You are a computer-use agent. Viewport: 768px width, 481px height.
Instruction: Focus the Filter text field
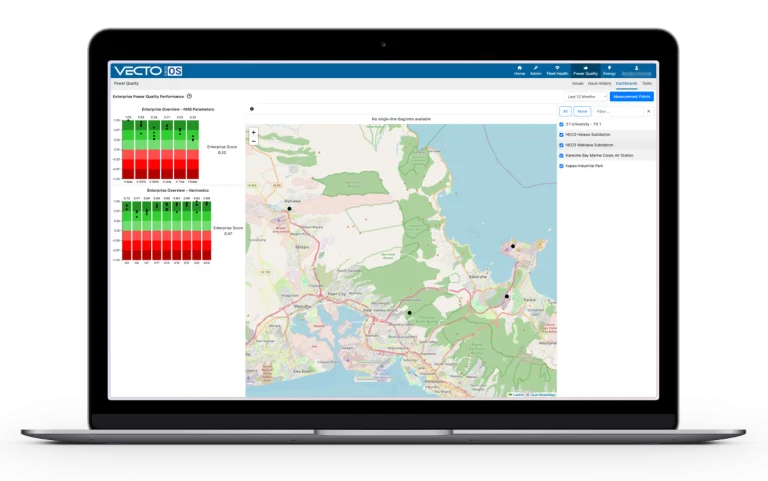[618, 111]
